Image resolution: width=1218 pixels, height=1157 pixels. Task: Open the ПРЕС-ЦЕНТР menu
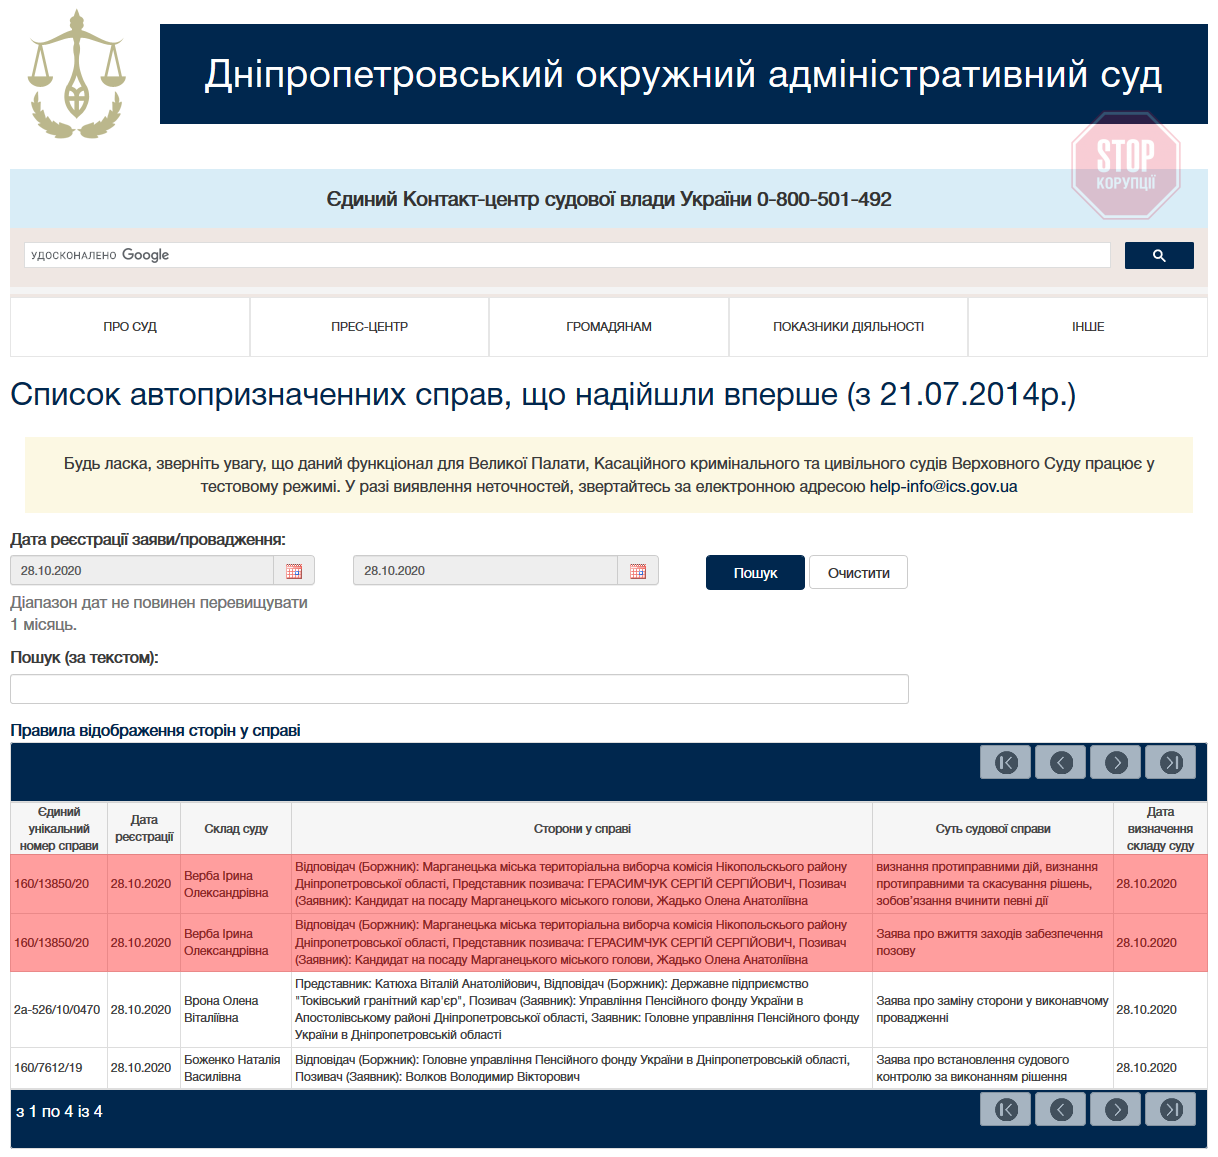point(368,326)
